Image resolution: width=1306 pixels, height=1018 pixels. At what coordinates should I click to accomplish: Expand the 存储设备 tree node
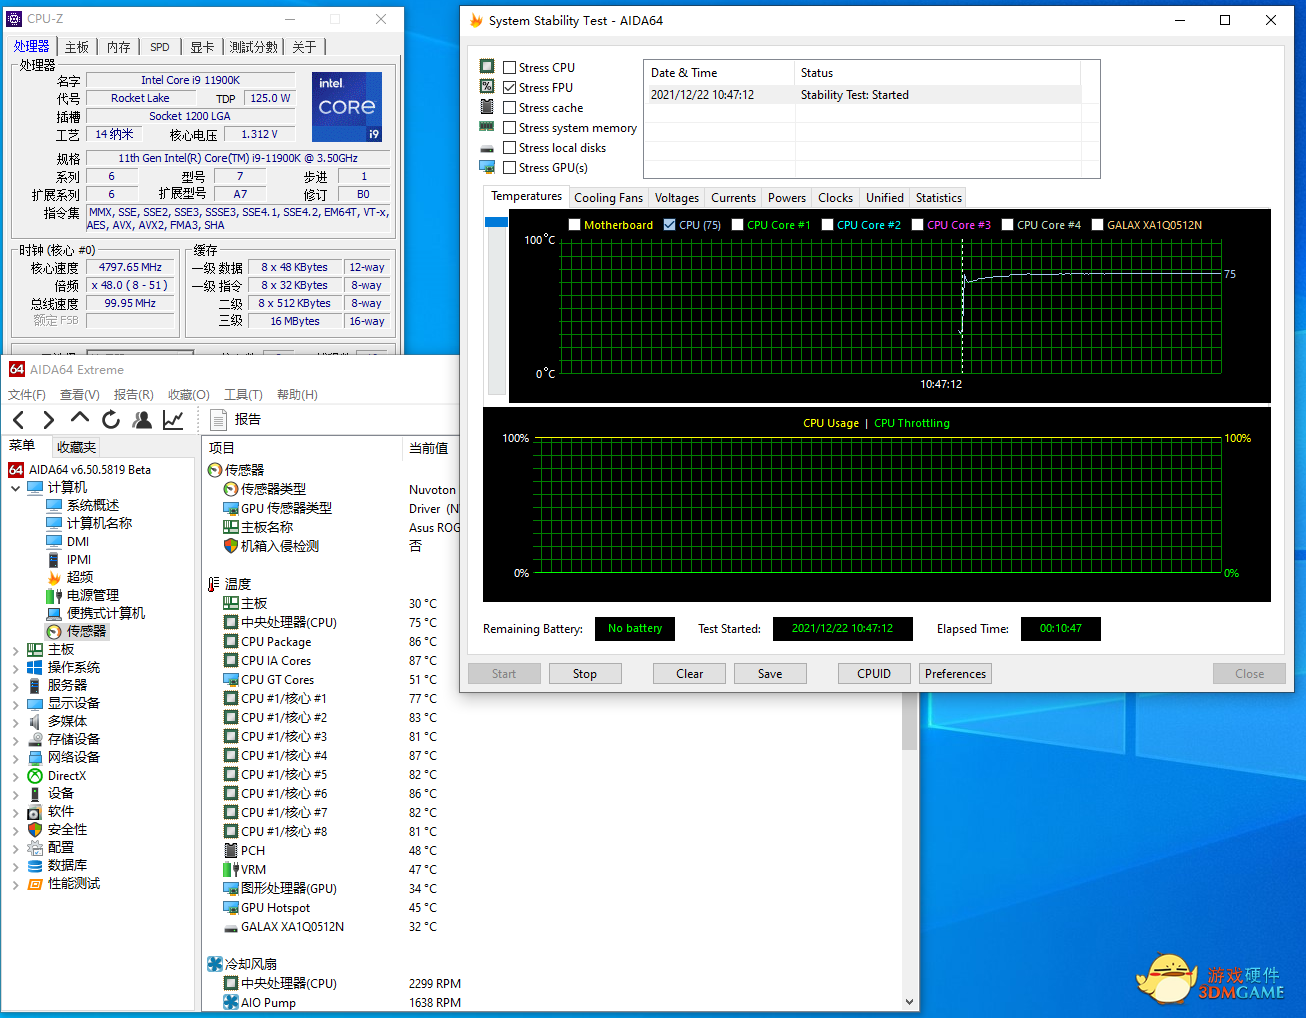tap(15, 740)
